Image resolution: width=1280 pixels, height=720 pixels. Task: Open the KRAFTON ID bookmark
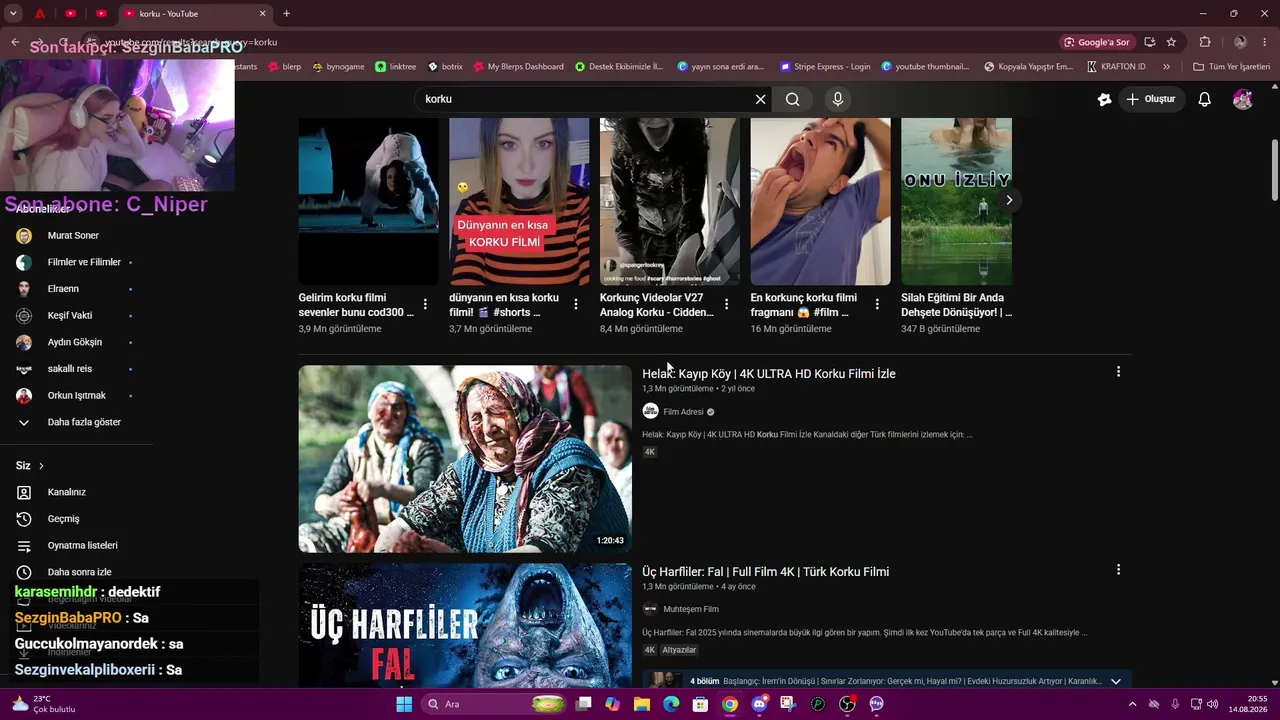tap(1116, 67)
